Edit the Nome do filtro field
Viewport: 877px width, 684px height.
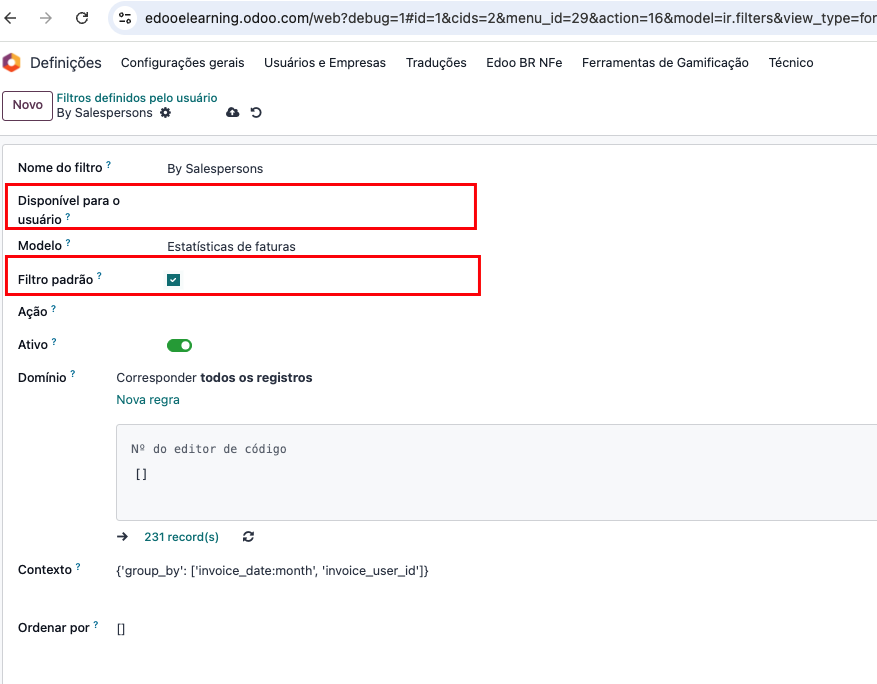[215, 168]
